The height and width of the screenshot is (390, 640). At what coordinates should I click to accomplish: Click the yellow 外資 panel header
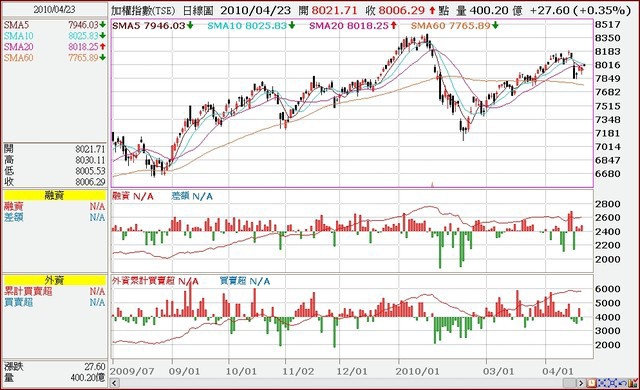pyautogui.click(x=54, y=280)
